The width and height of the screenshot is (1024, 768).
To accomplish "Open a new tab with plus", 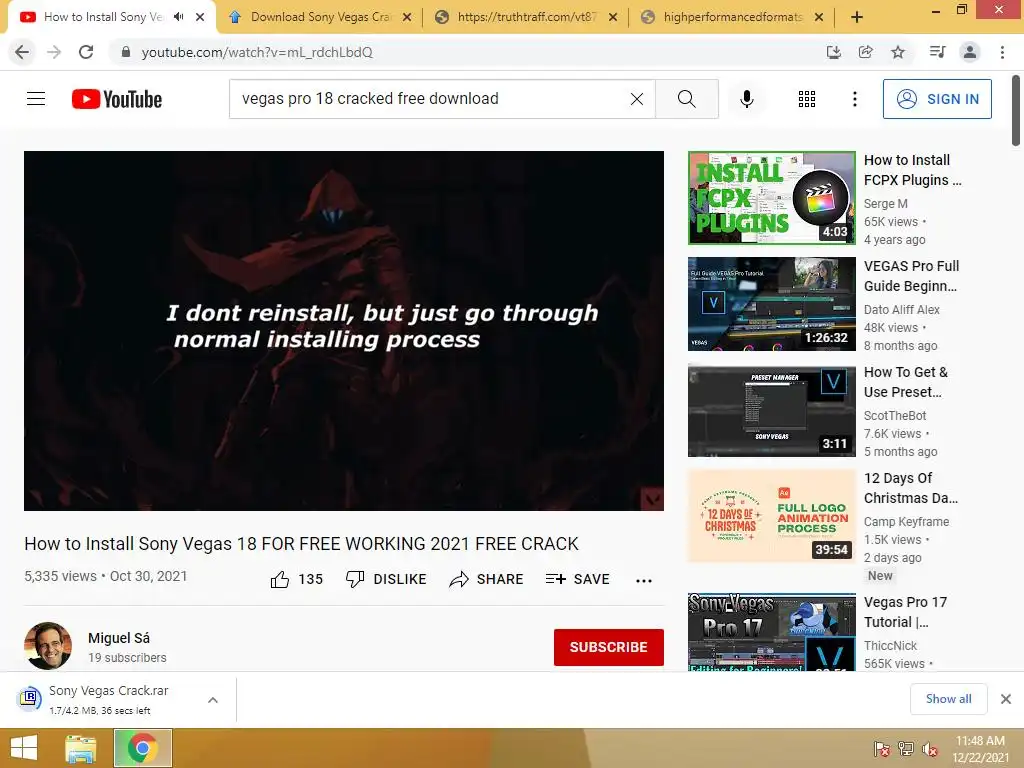I will pyautogui.click(x=857, y=17).
